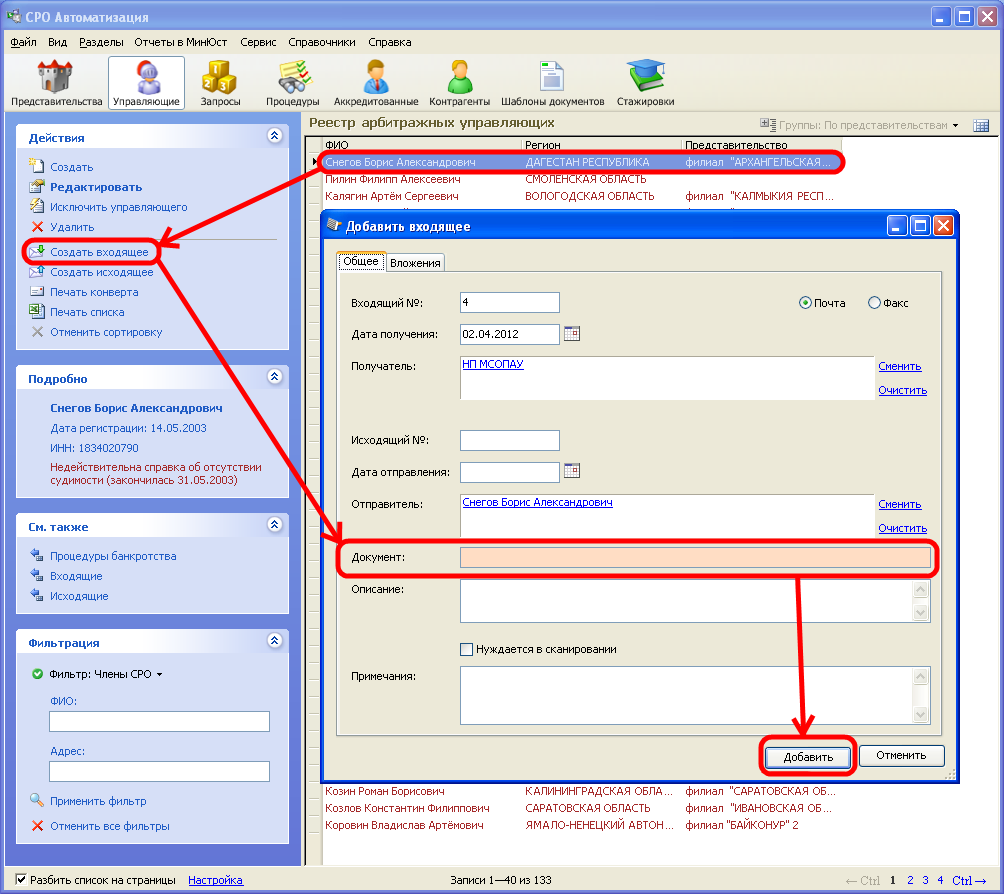Open the Справочники menu
Screen dimensions: 1004x894
coord(322,42)
